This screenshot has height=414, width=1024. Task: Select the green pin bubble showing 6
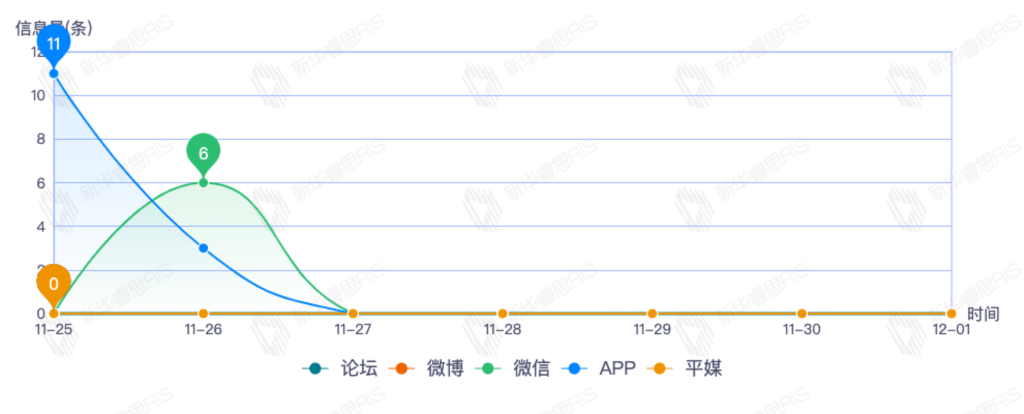(x=203, y=153)
